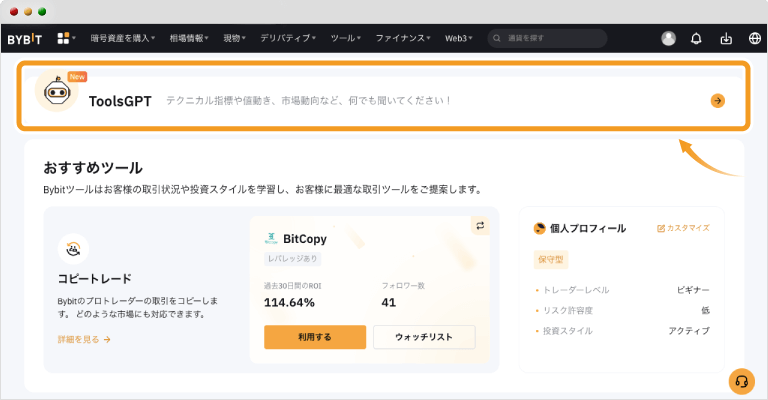
Task: Click the swap icon on BitCopy card
Action: coord(480,226)
